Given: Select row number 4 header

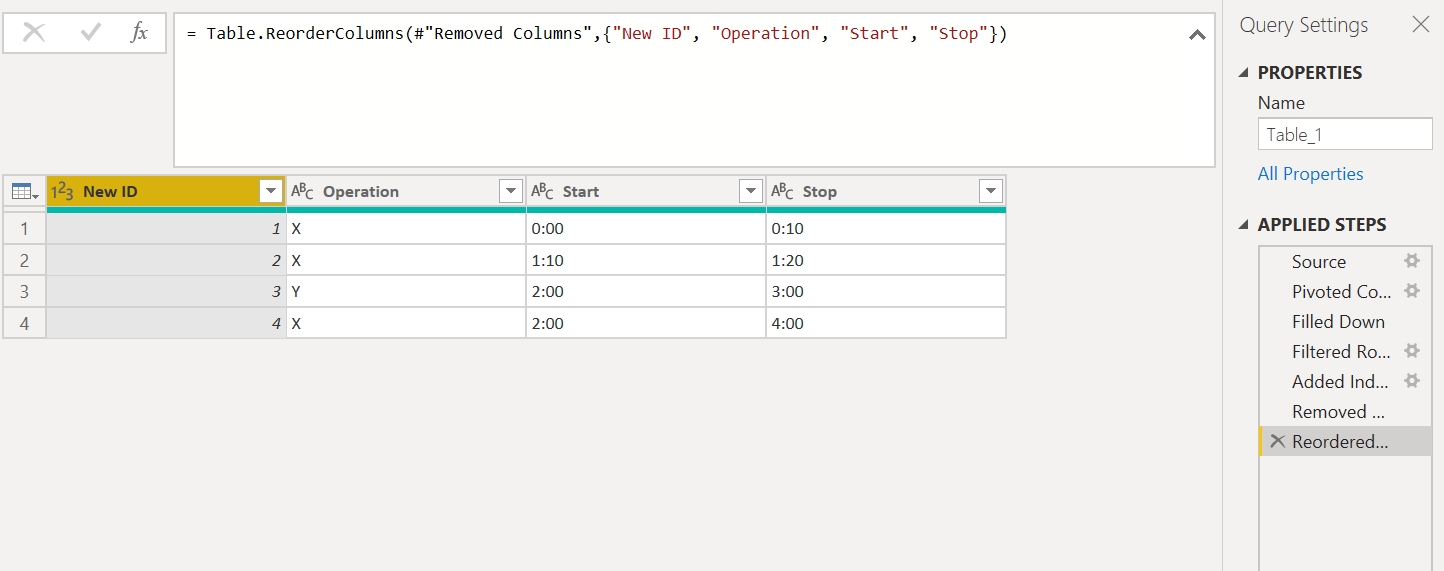Looking at the screenshot, I should coord(24,323).
